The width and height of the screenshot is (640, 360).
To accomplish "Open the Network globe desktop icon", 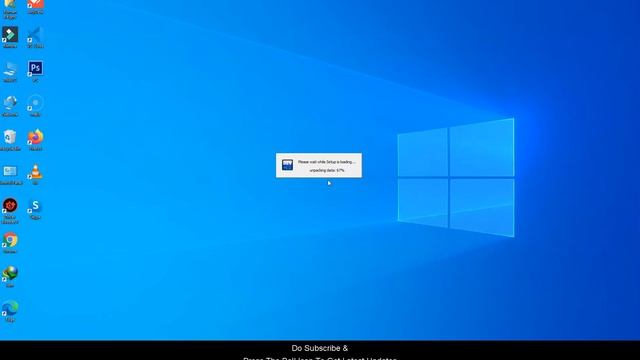I will click(10, 103).
